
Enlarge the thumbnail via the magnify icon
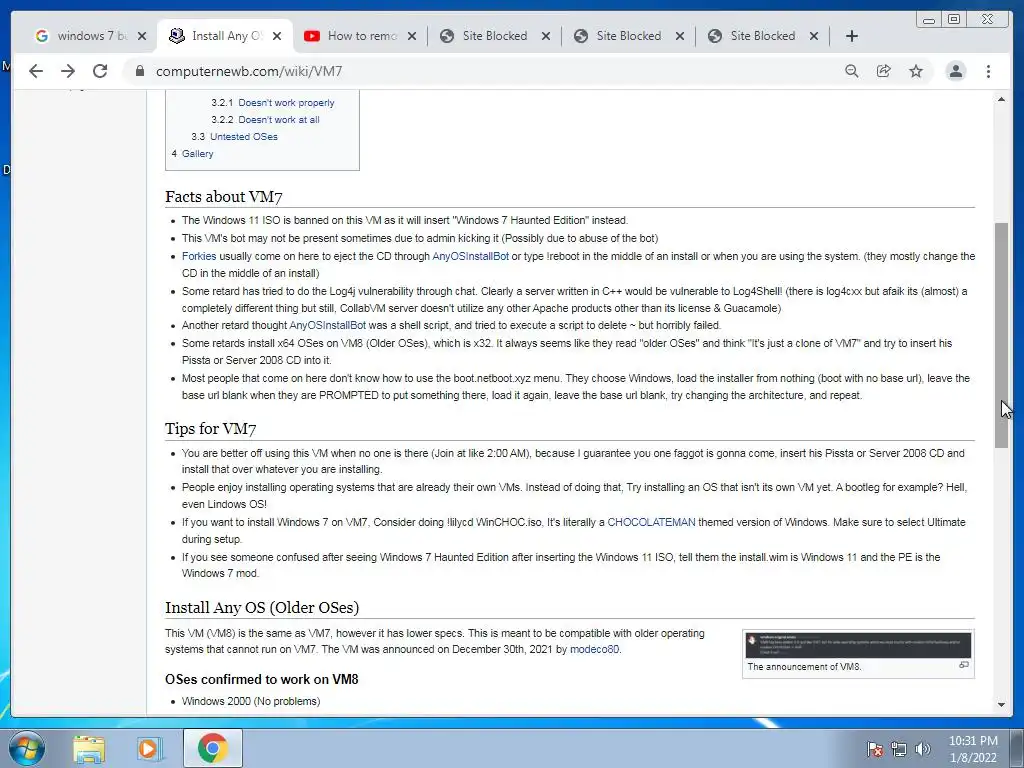tap(964, 665)
